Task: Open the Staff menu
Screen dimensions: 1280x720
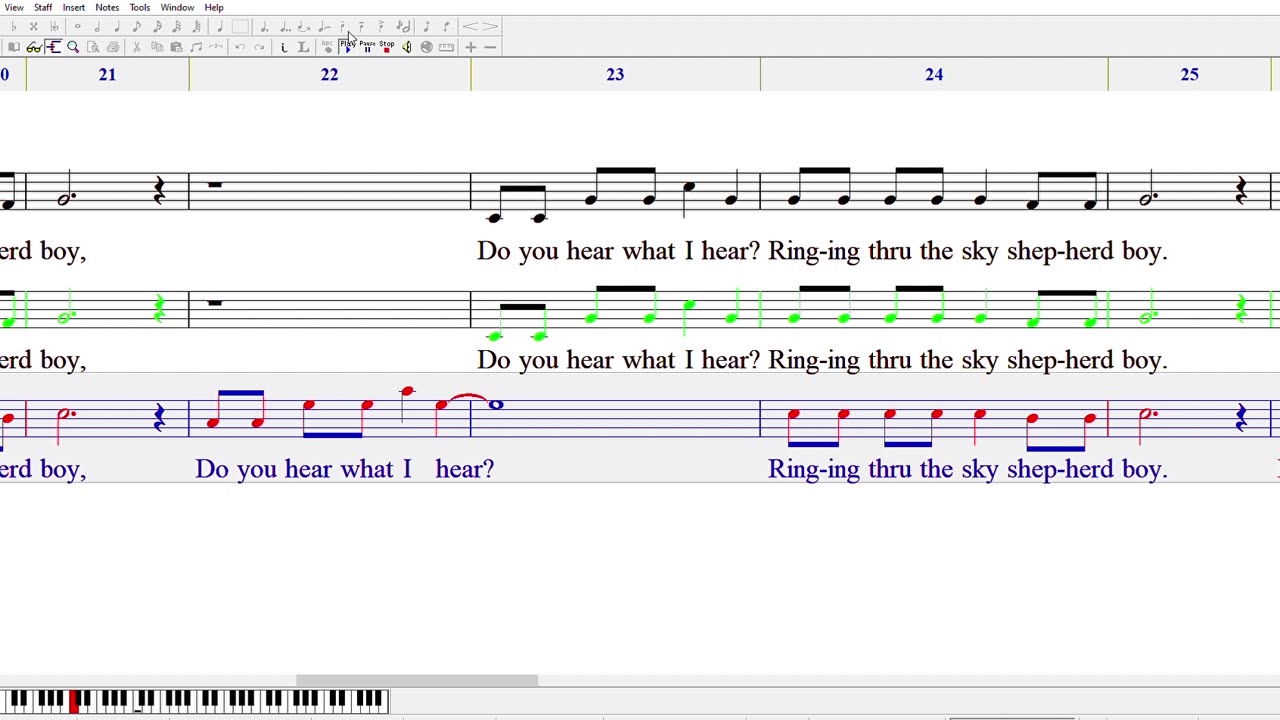Action: [43, 7]
